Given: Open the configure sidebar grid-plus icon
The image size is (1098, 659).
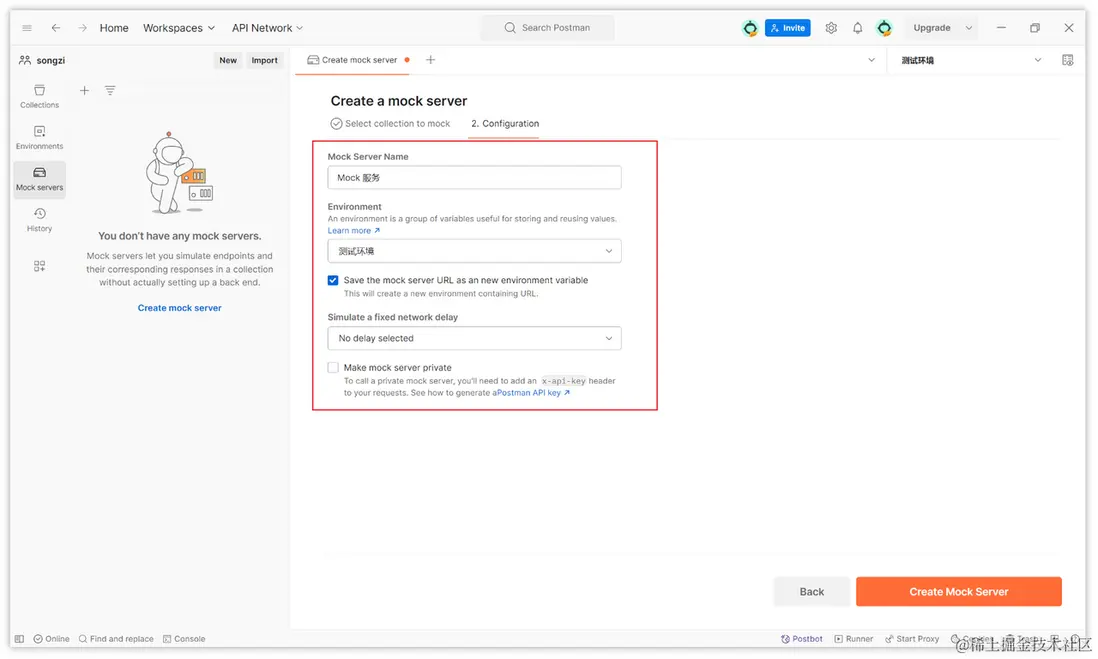Looking at the screenshot, I should 39,266.
